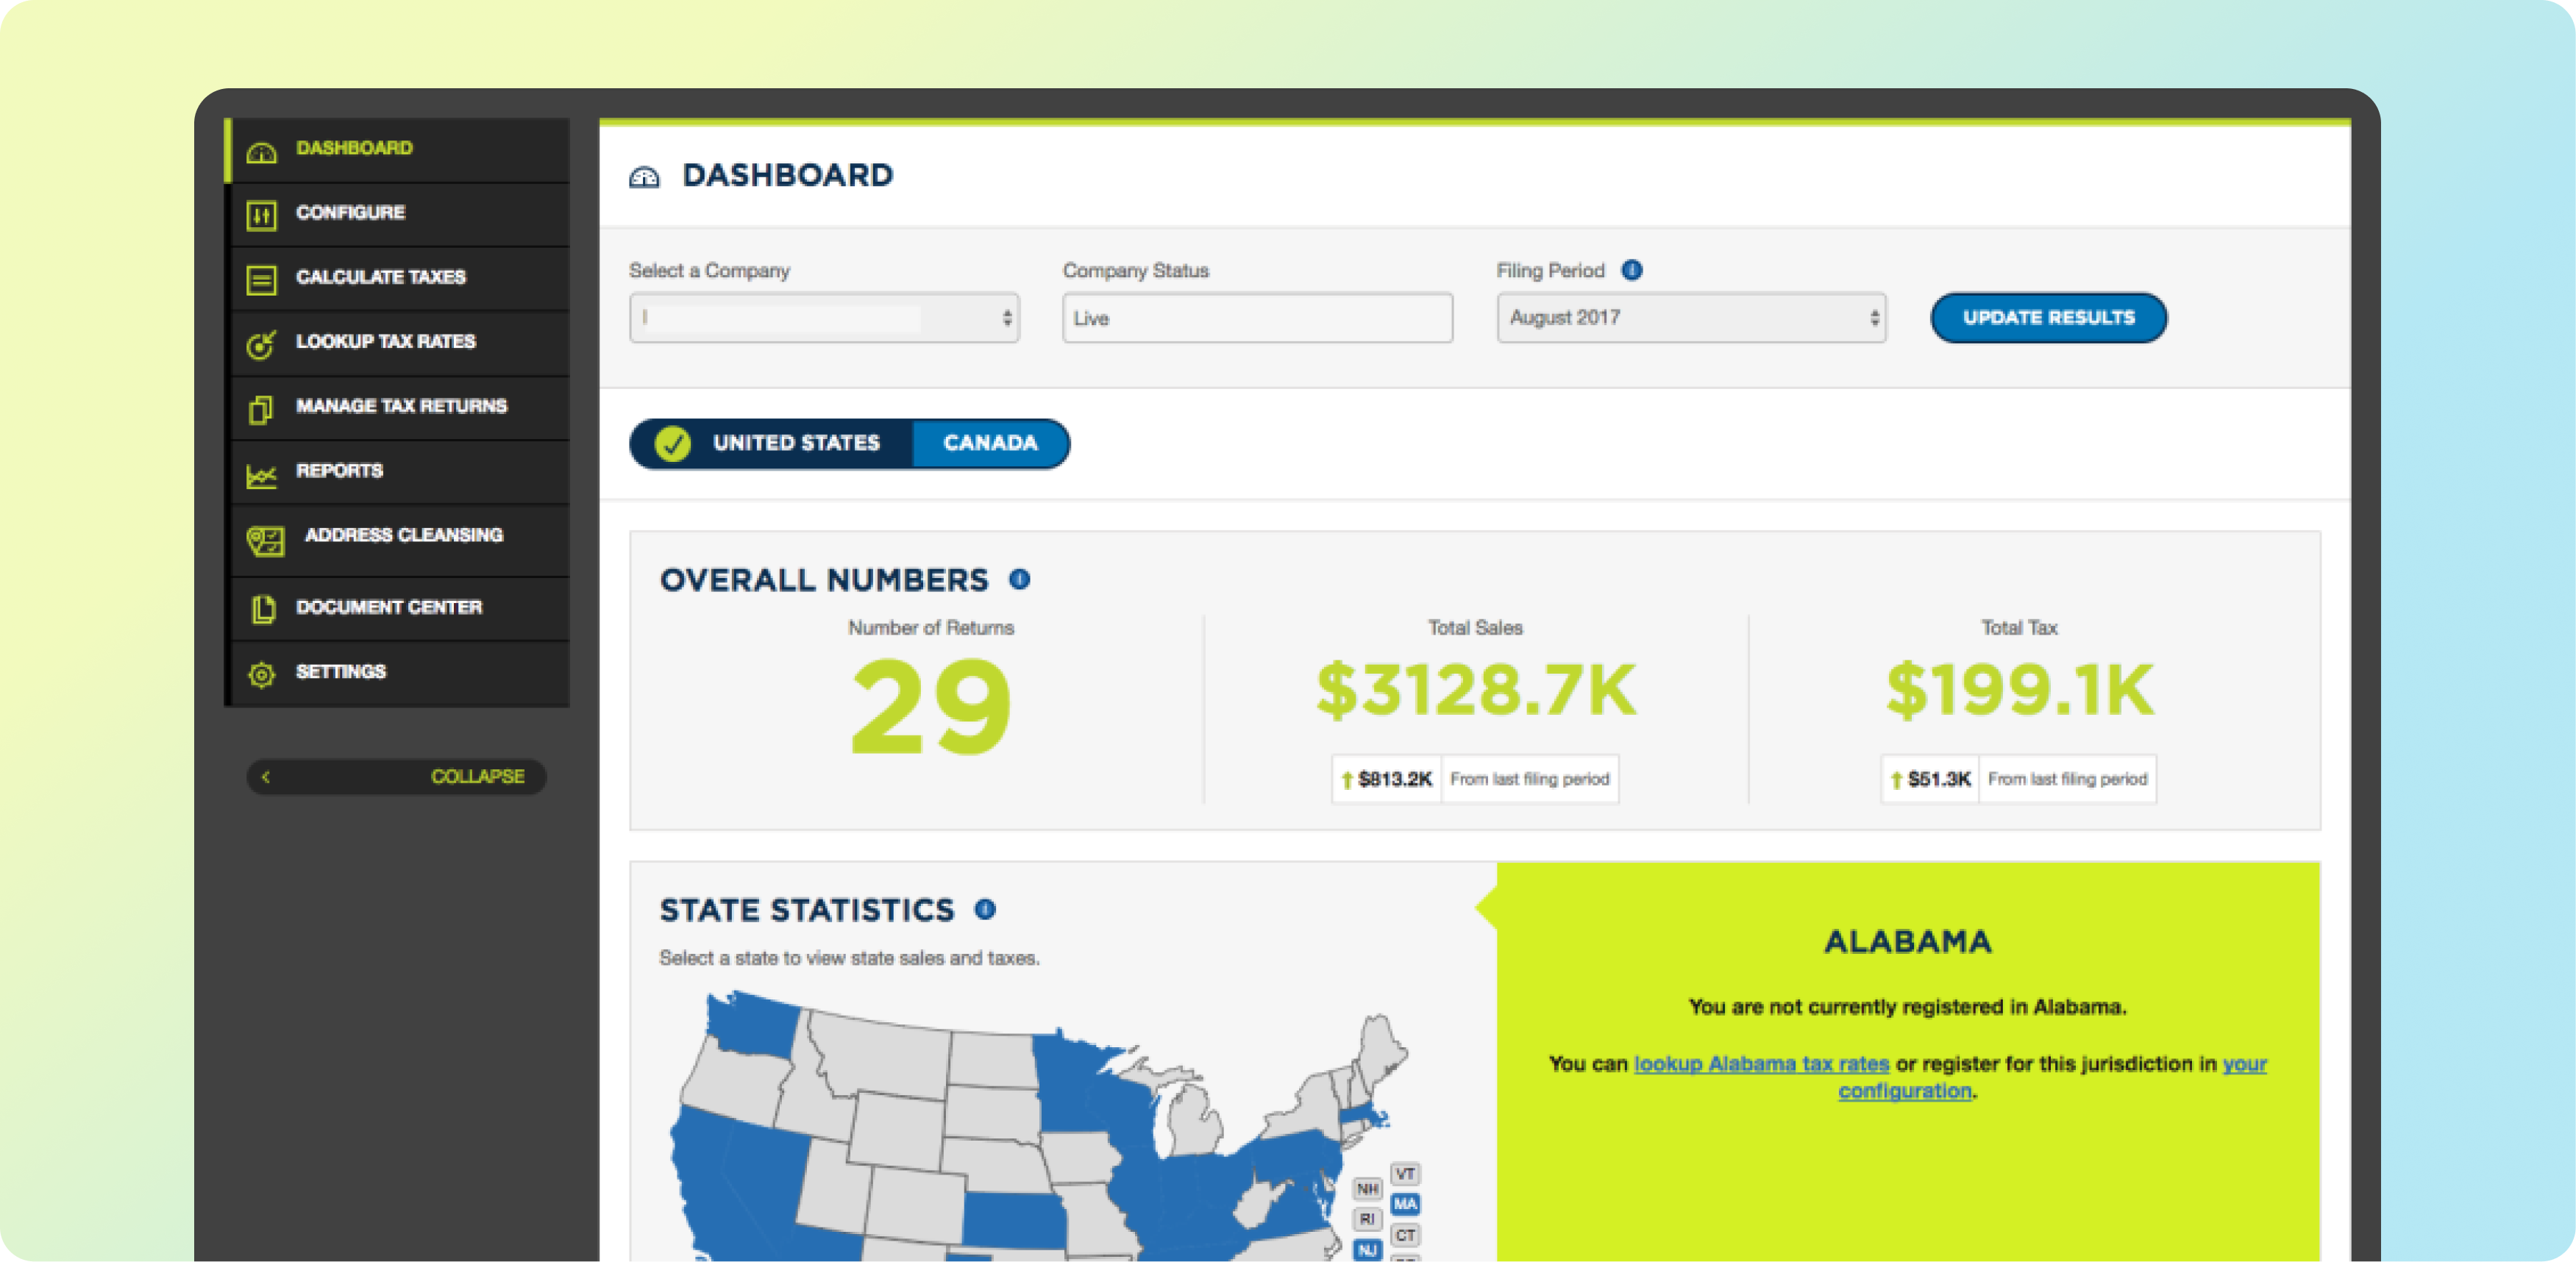Click the Manage Tax Returns documents icon
The image size is (2576, 1262).
pos(261,409)
